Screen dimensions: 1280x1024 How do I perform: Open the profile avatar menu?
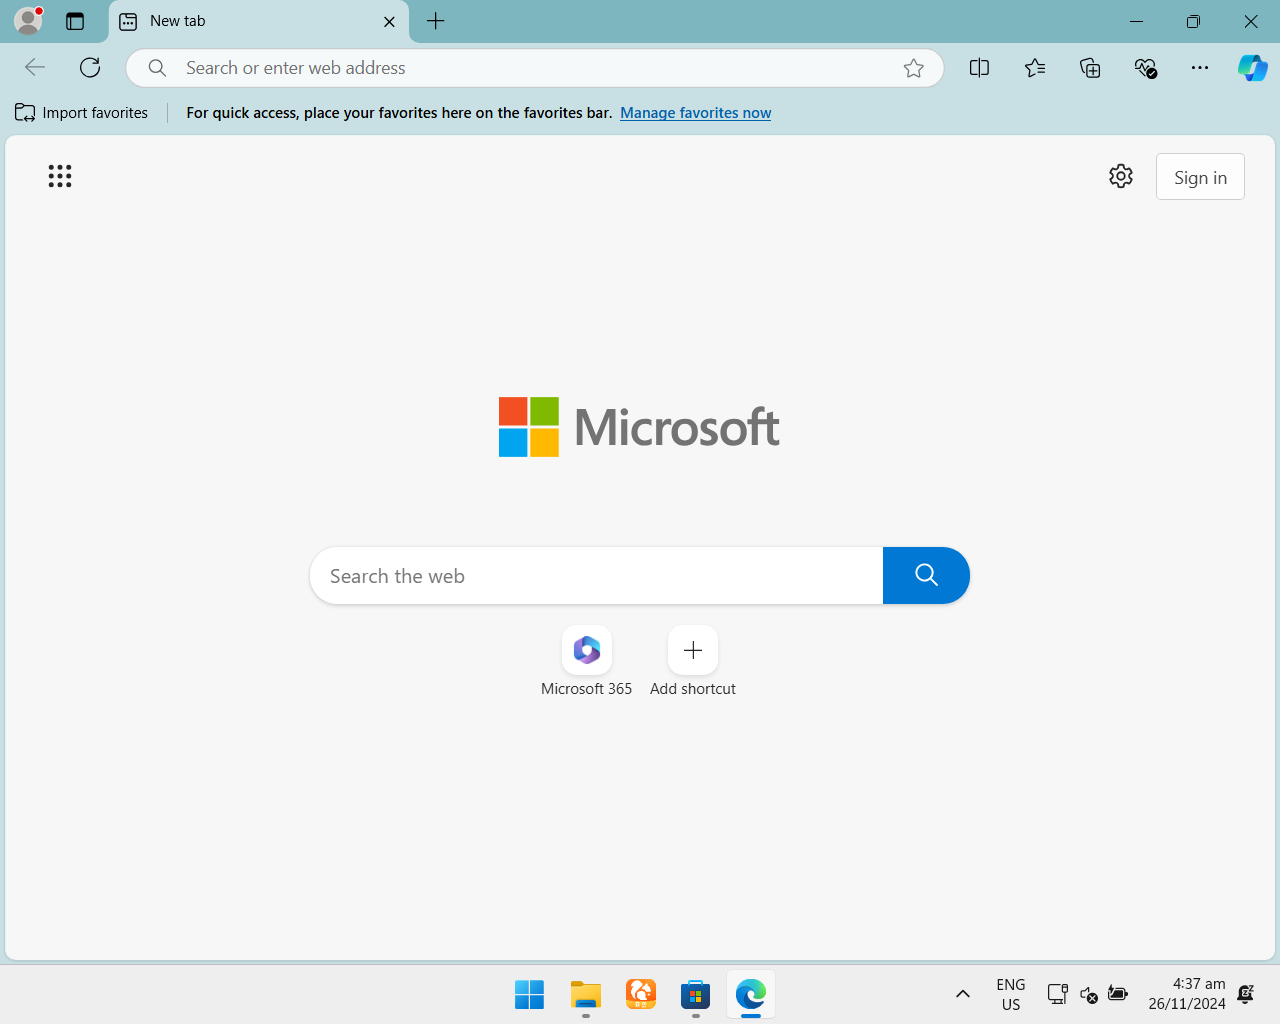click(x=28, y=21)
